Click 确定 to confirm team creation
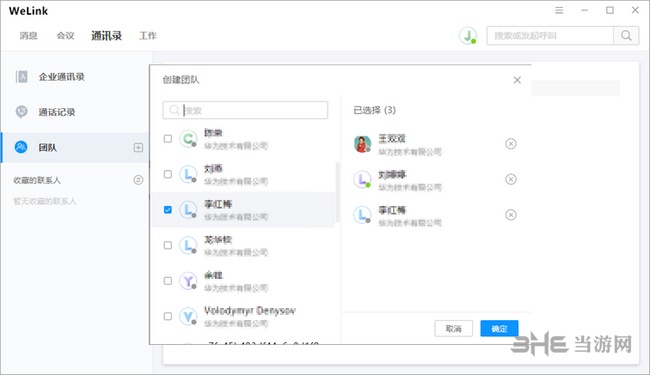The image size is (650, 375). tap(500, 329)
